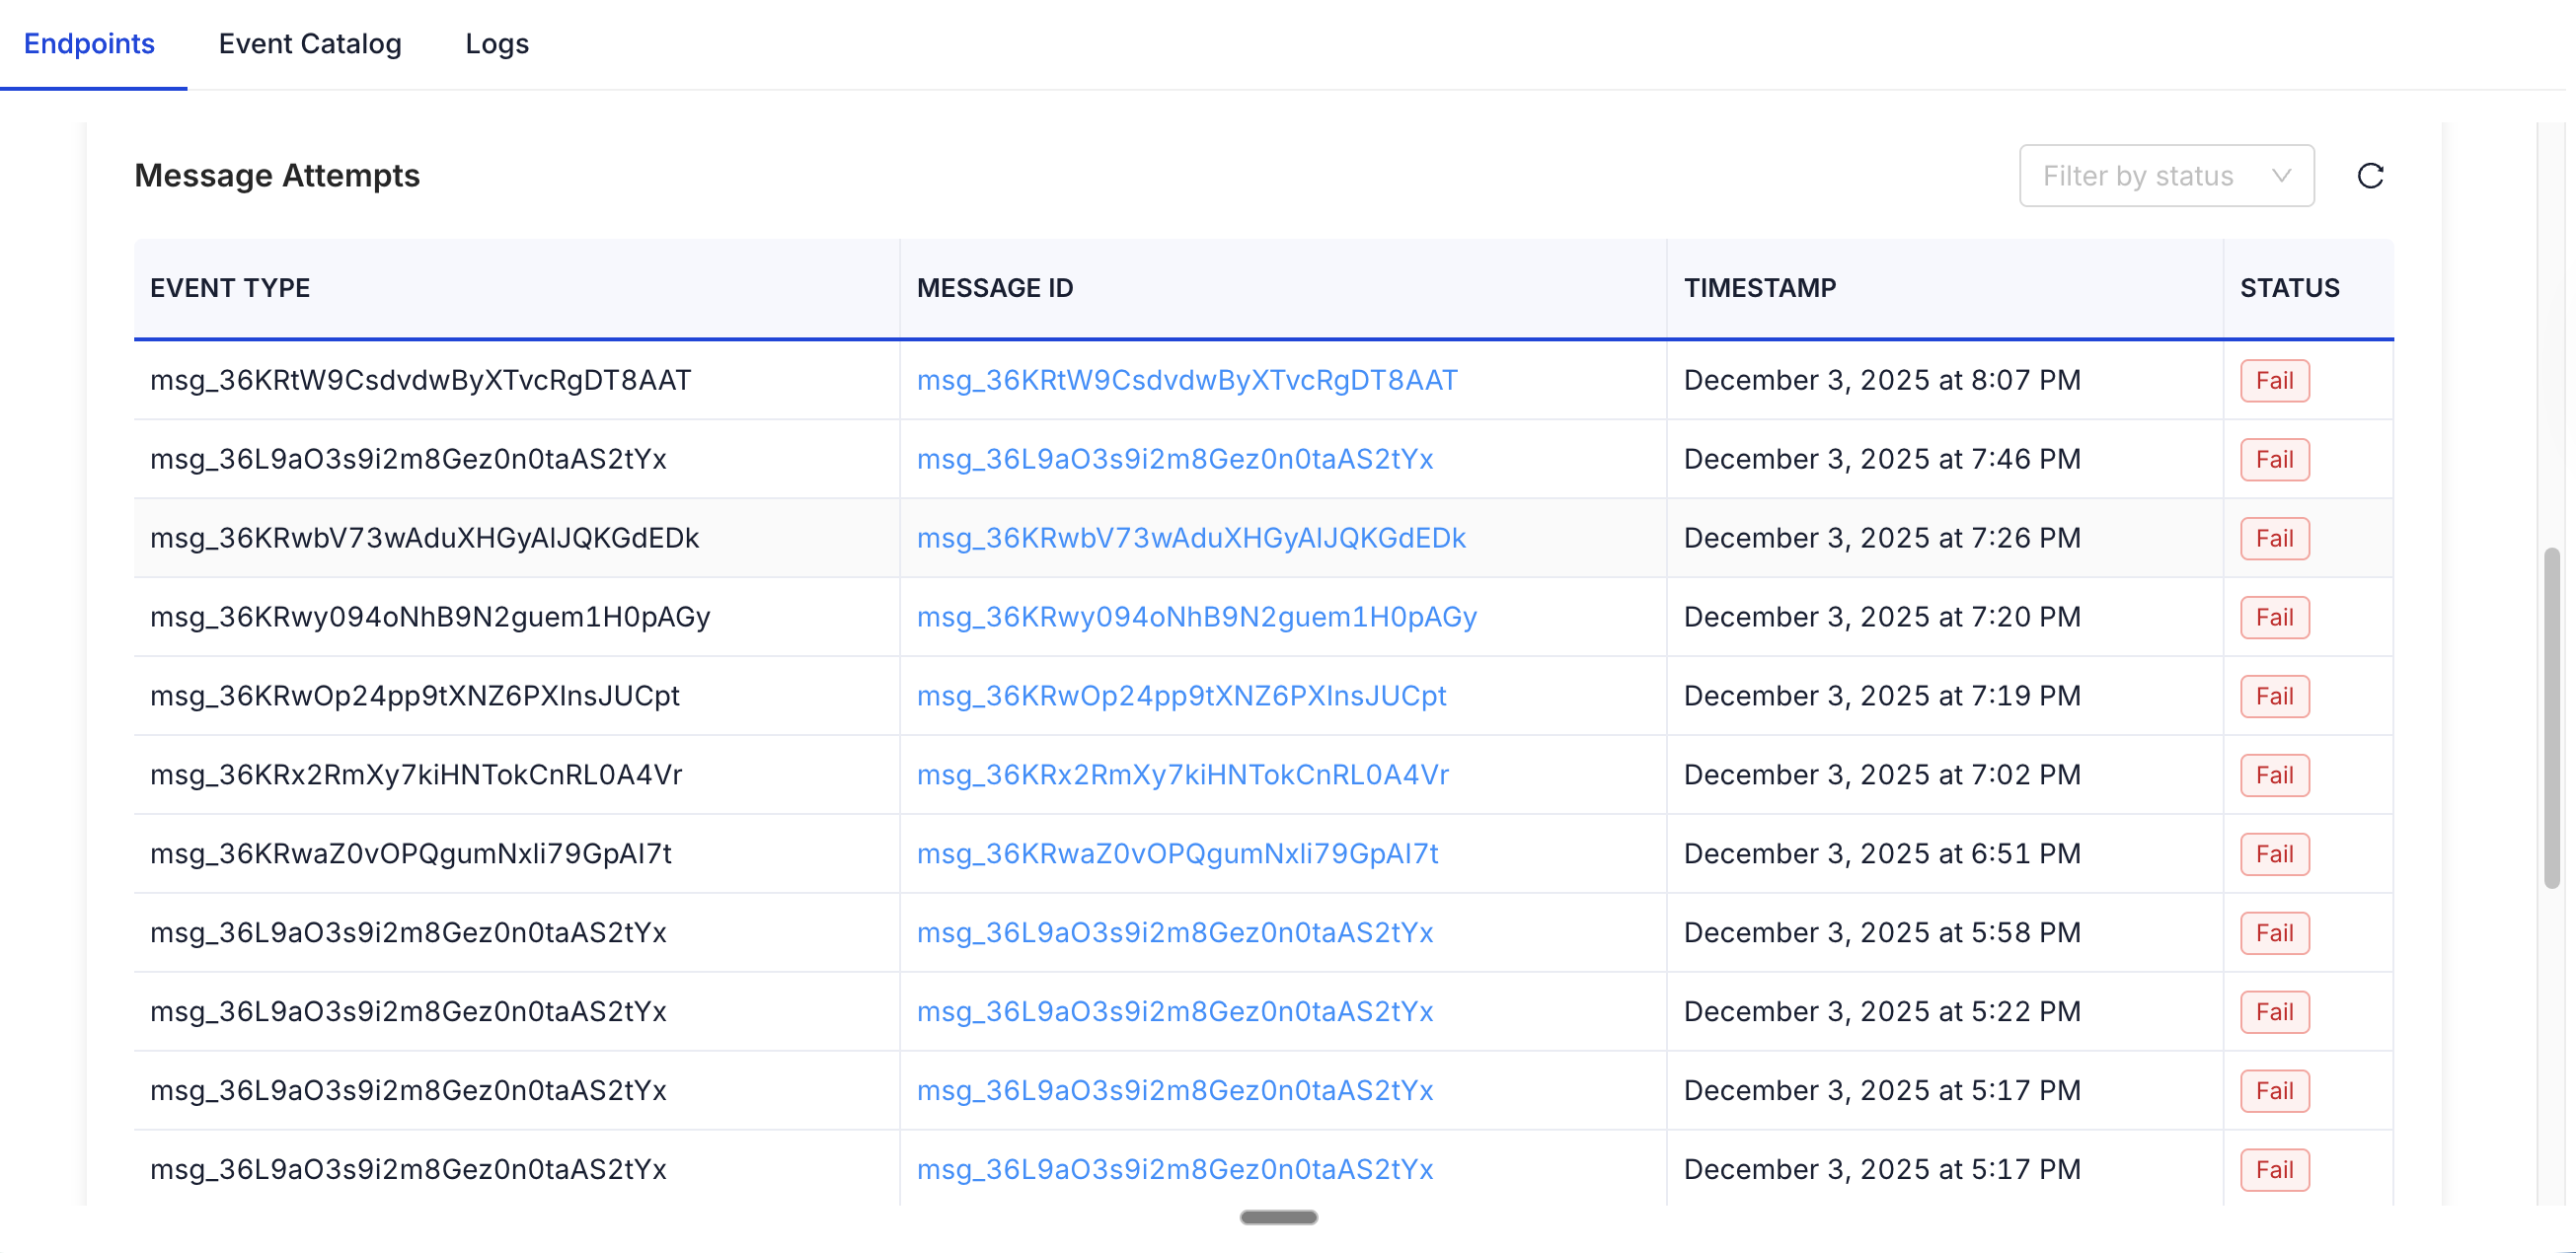Image resolution: width=2576 pixels, height=1253 pixels.
Task: Click msg_36KRwbV73wAduXHGyAlJQKGdEDk message ID link
Action: [x=1191, y=537]
